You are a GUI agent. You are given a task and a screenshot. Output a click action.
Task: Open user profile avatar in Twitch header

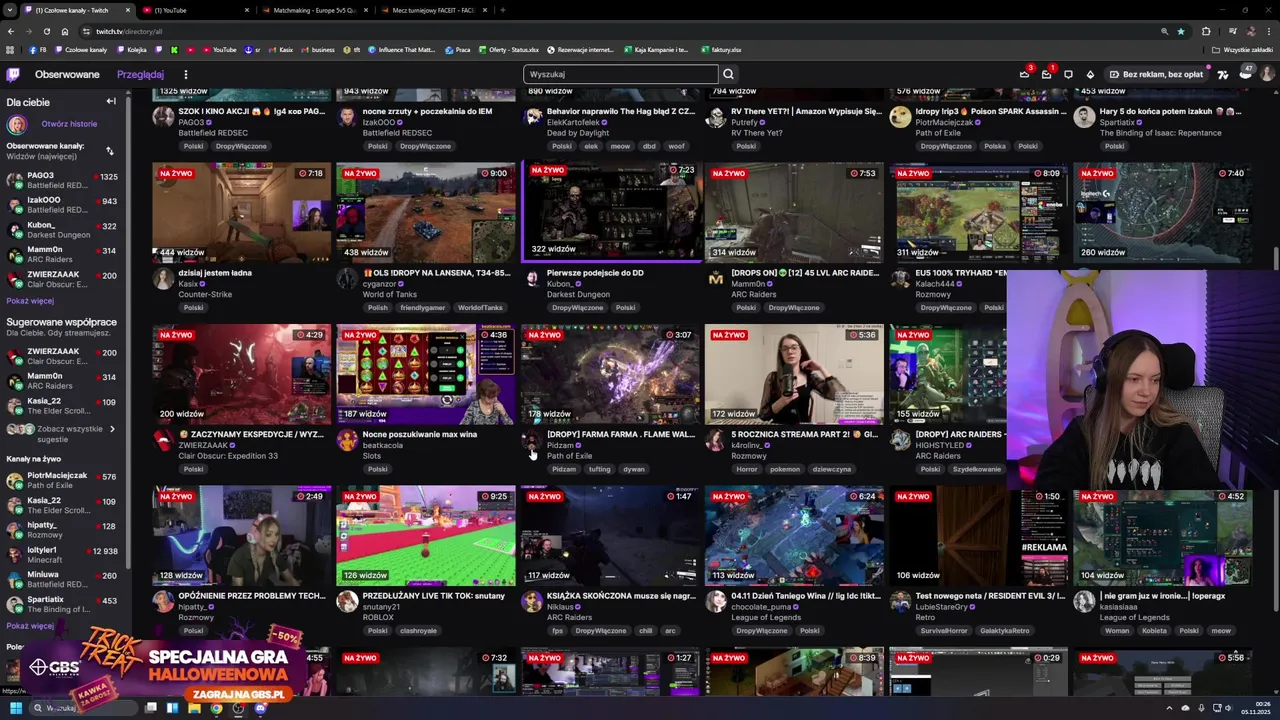[1267, 74]
